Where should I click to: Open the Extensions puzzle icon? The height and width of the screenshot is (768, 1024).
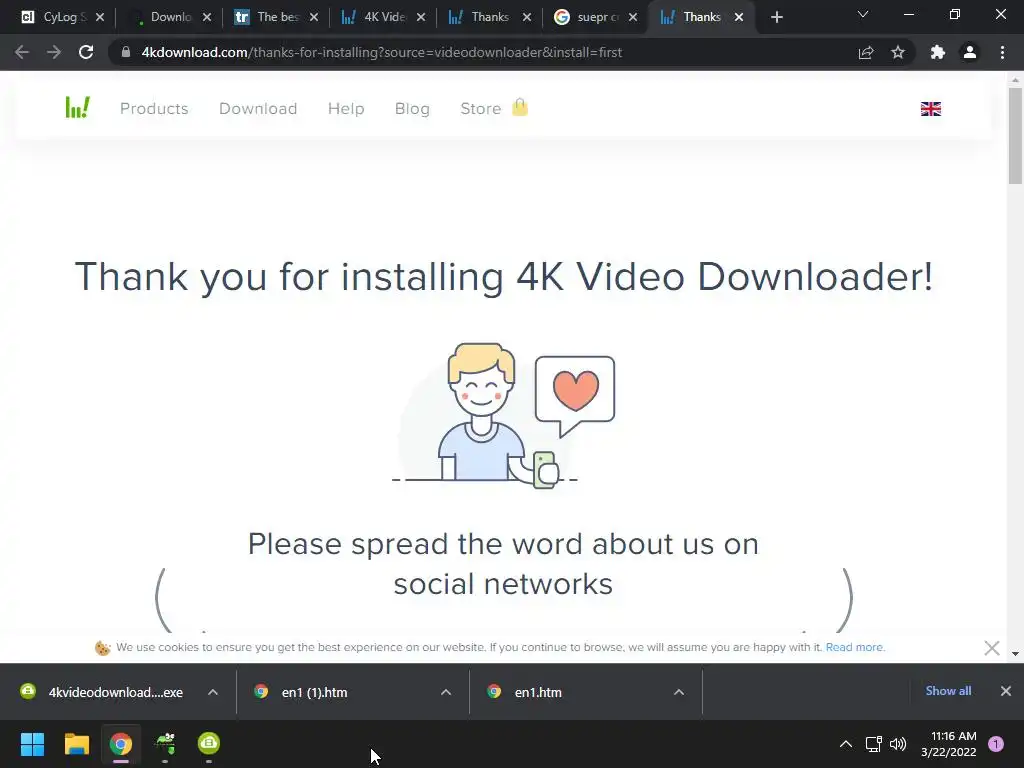pyautogui.click(x=938, y=52)
